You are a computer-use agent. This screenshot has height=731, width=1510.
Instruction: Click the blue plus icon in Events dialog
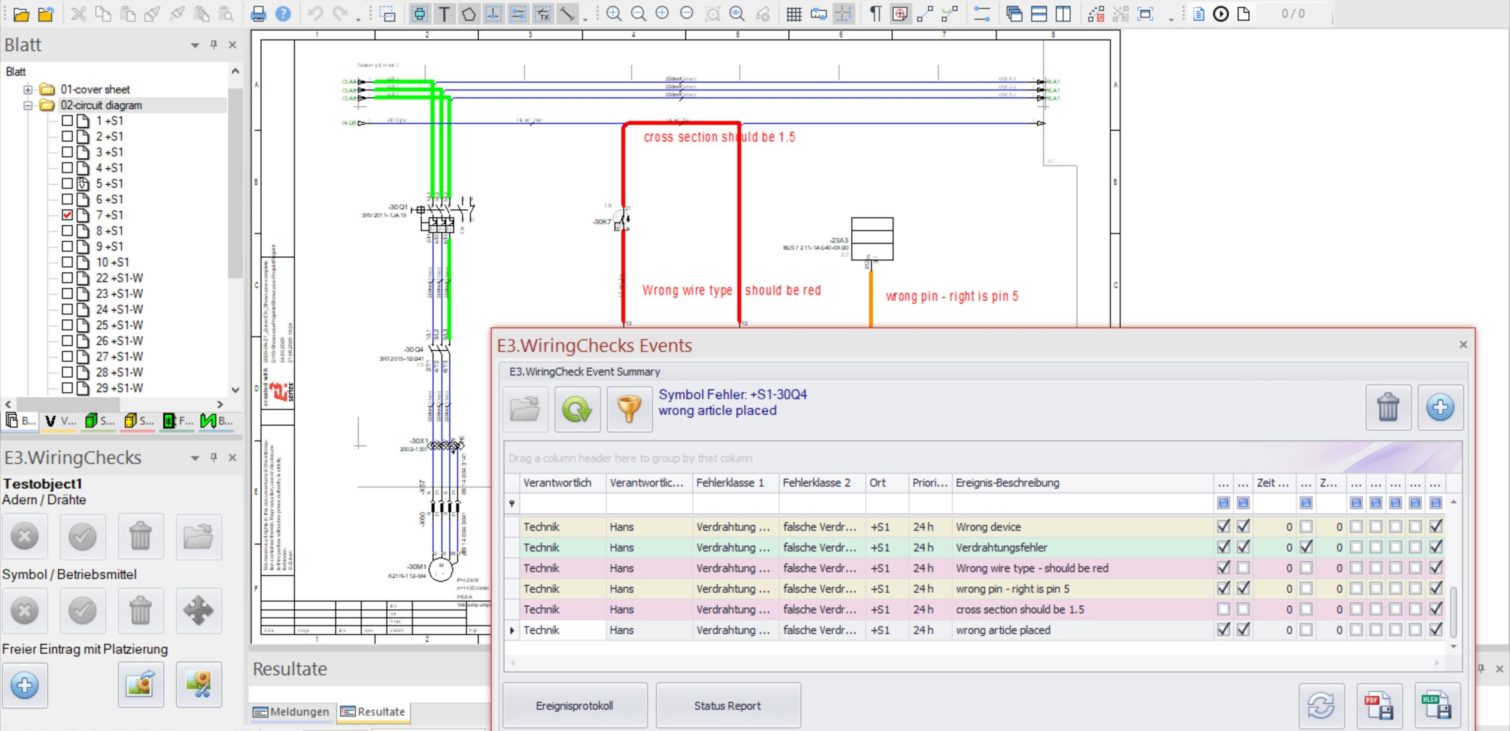click(x=1439, y=408)
